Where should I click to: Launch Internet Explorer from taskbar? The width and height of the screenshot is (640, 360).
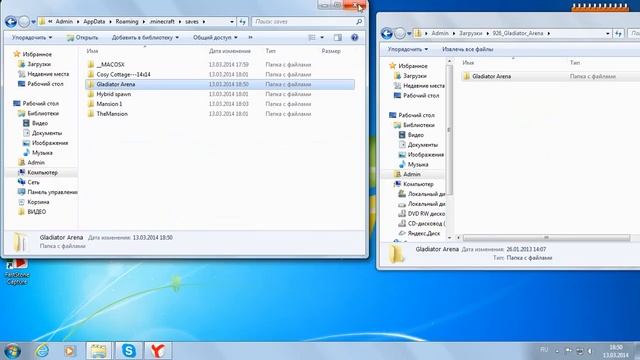pyautogui.click(x=42, y=351)
